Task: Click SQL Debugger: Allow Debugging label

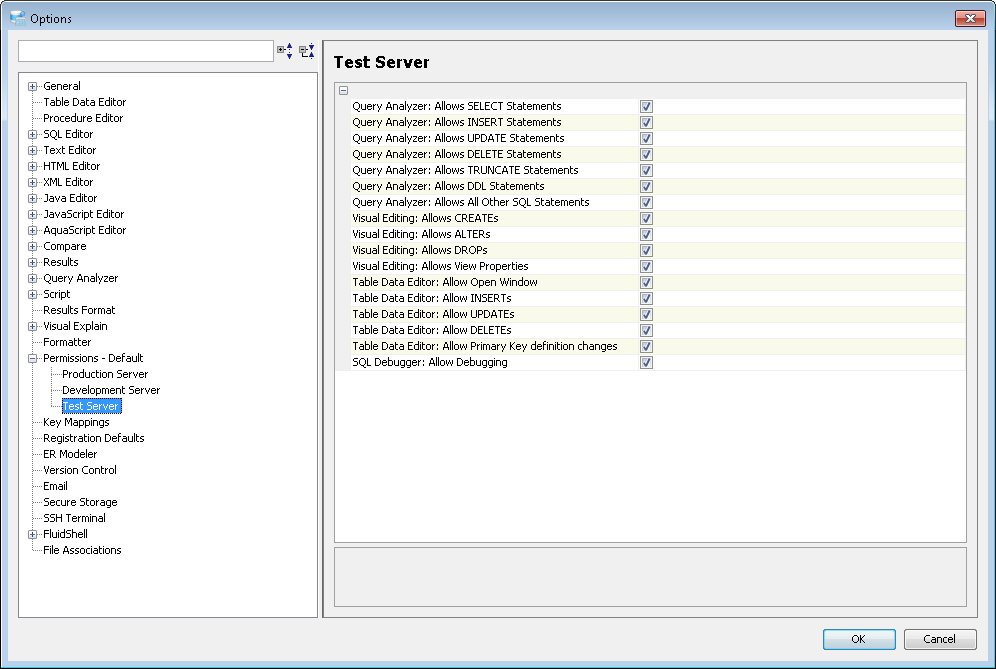Action: (x=430, y=362)
